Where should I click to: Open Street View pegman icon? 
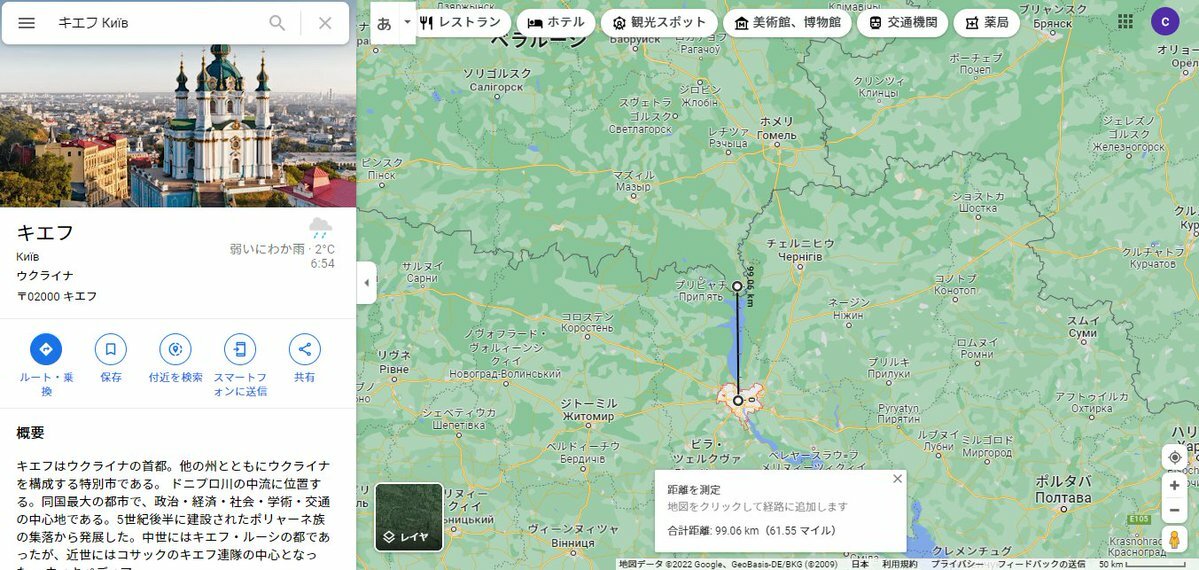(1175, 539)
